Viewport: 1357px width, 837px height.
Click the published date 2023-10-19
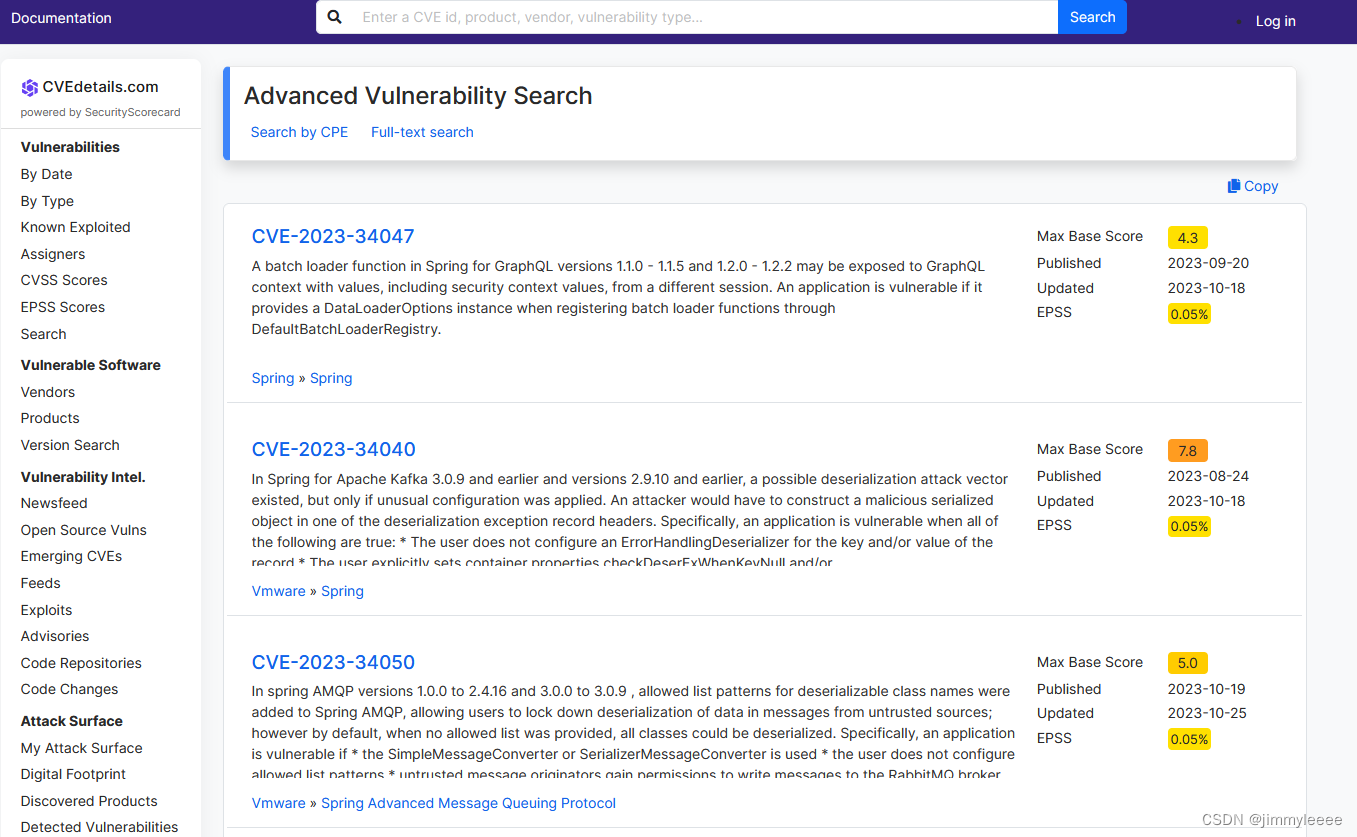[1208, 689]
